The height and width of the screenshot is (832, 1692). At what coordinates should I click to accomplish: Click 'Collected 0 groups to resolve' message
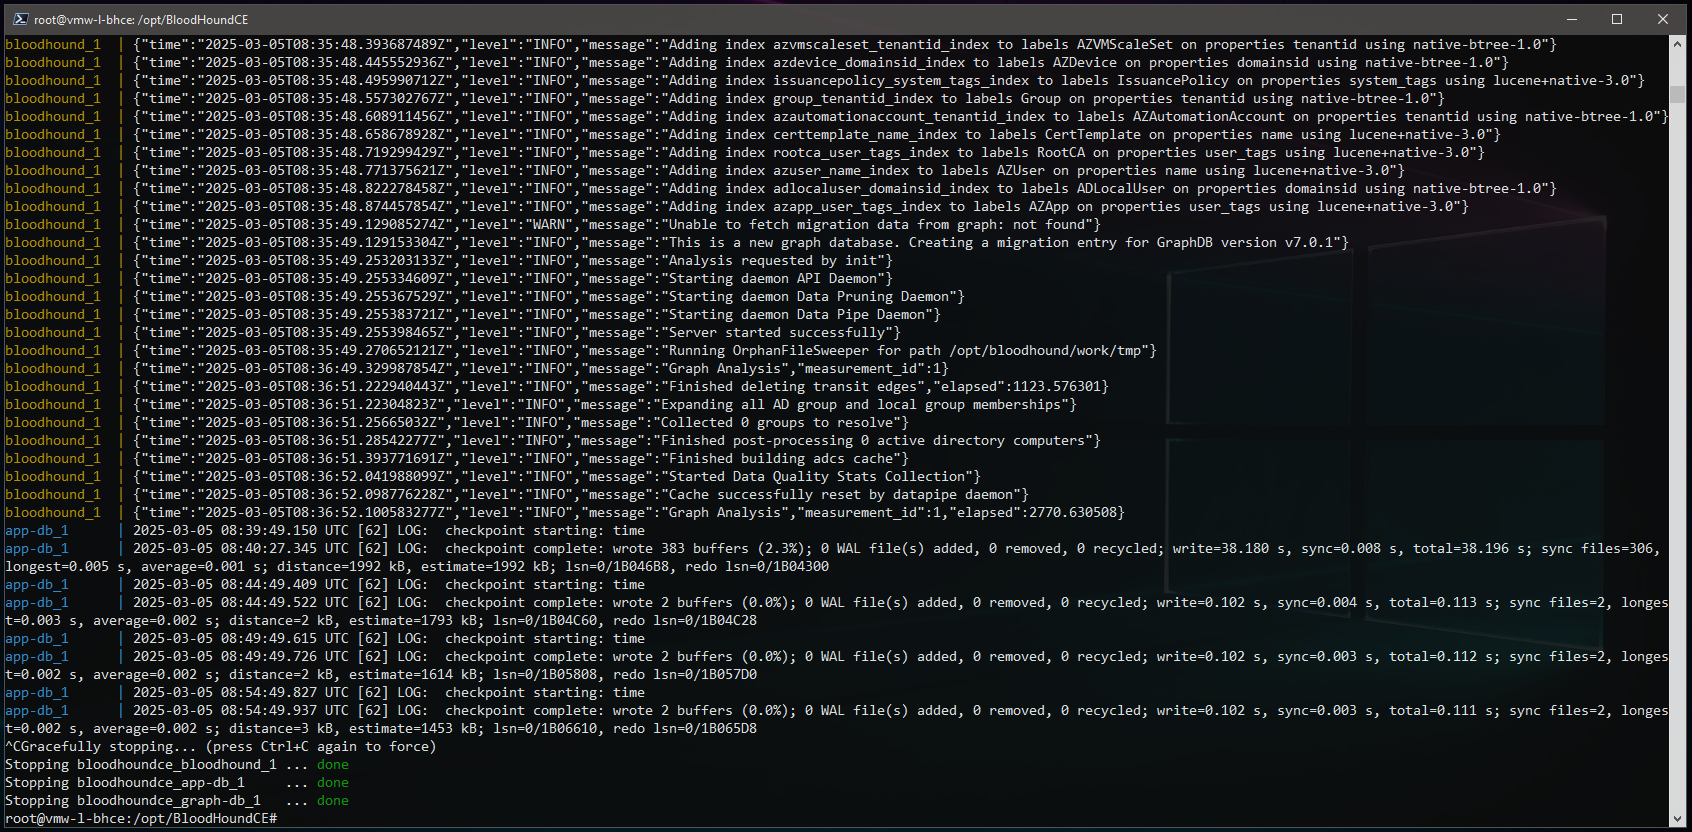pos(776,423)
